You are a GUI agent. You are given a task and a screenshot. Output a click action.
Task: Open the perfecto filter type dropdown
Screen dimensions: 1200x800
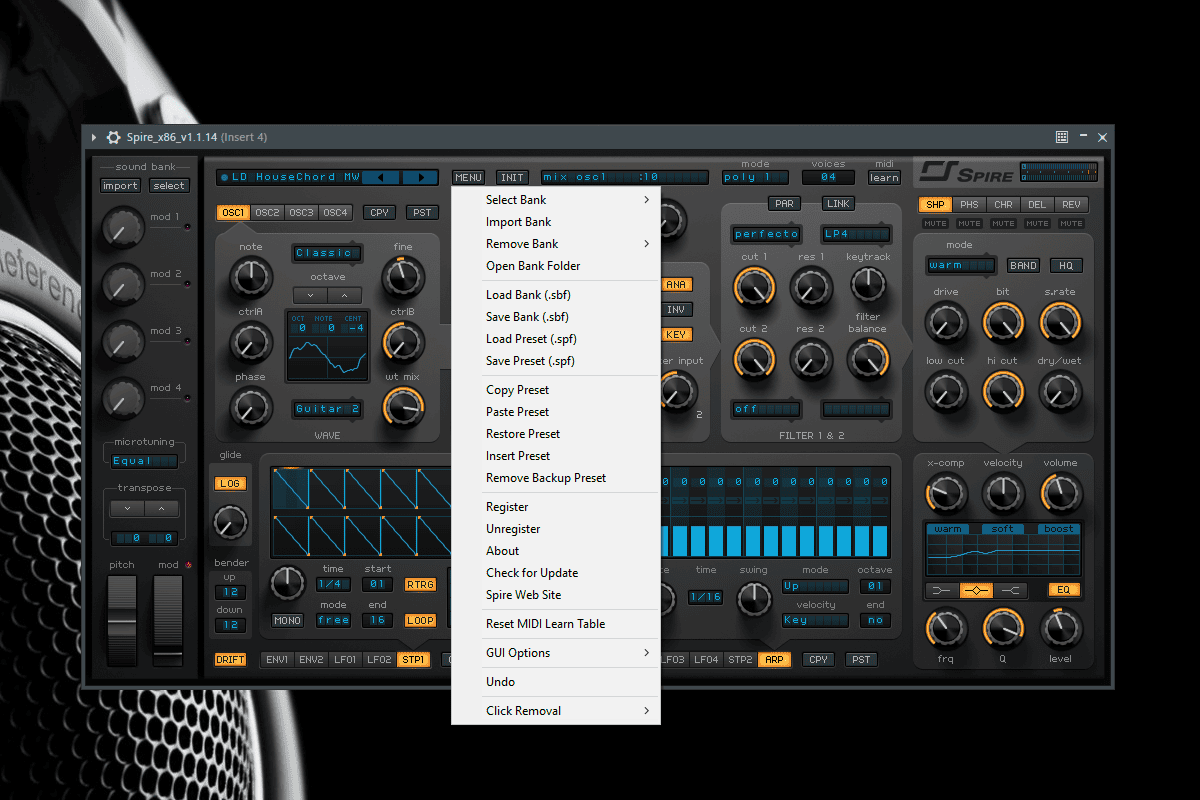tap(766, 234)
